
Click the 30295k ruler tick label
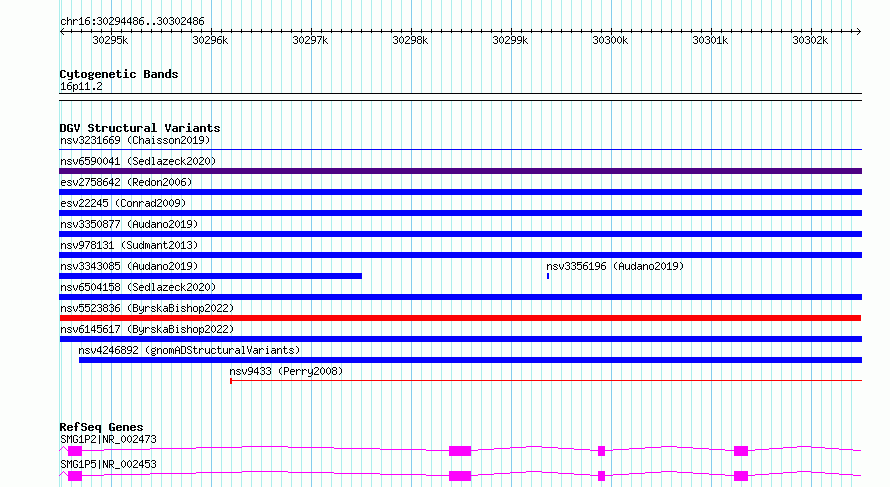110,40
